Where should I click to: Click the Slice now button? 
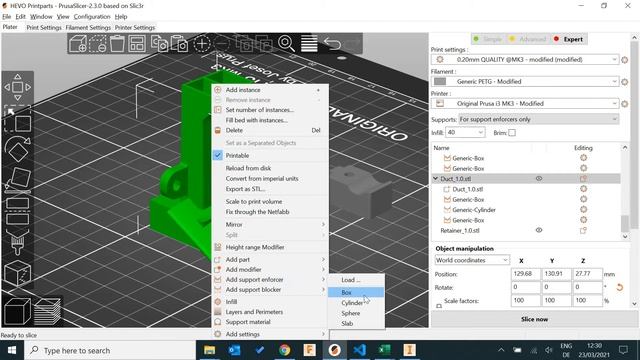tap(534, 319)
